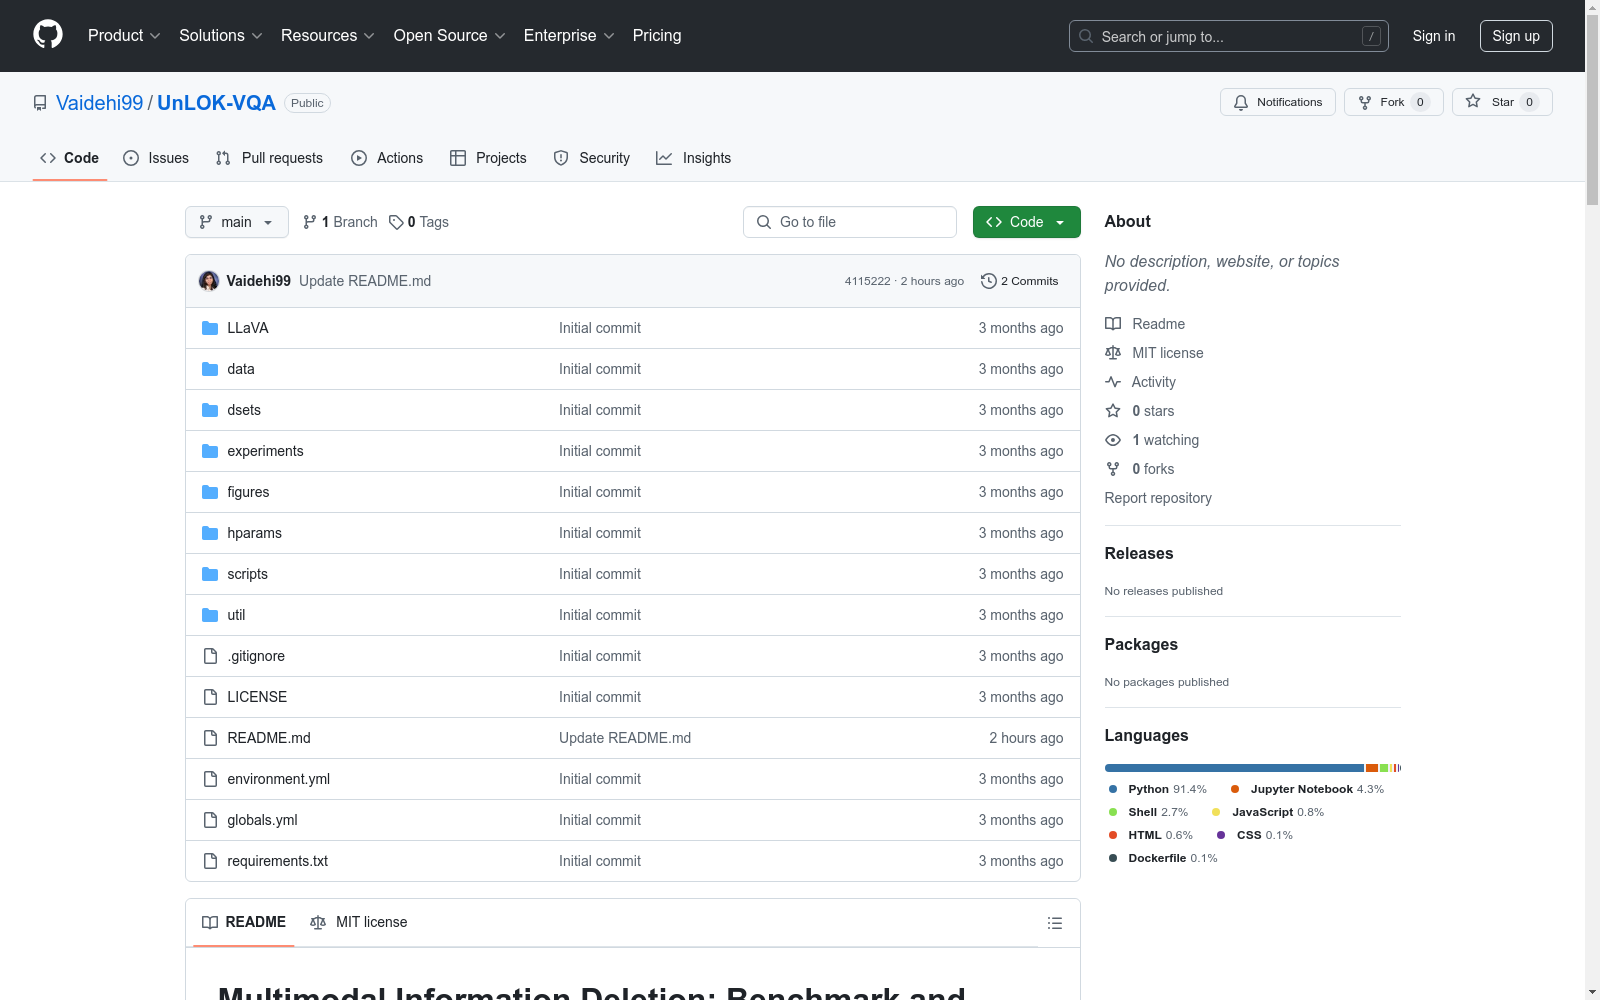Click the Activity pulse icon

pyautogui.click(x=1113, y=382)
